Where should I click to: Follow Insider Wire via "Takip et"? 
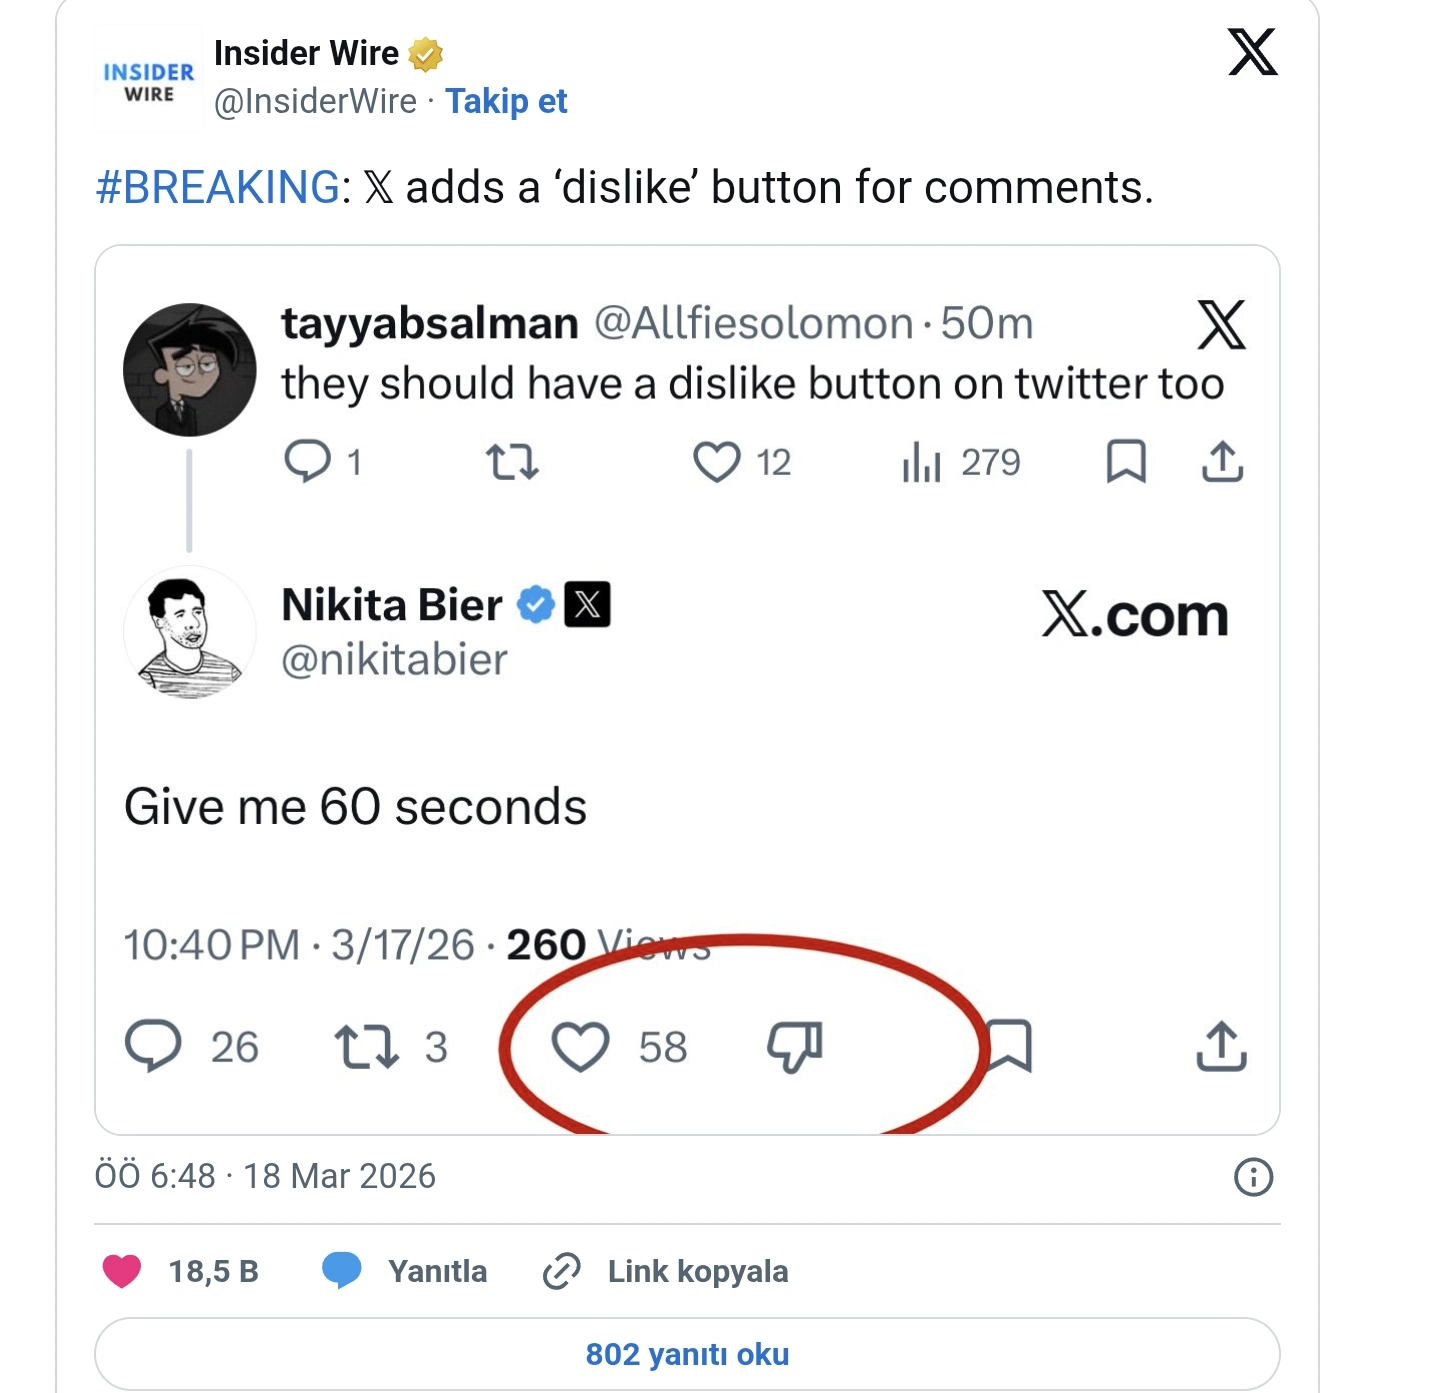tap(506, 101)
